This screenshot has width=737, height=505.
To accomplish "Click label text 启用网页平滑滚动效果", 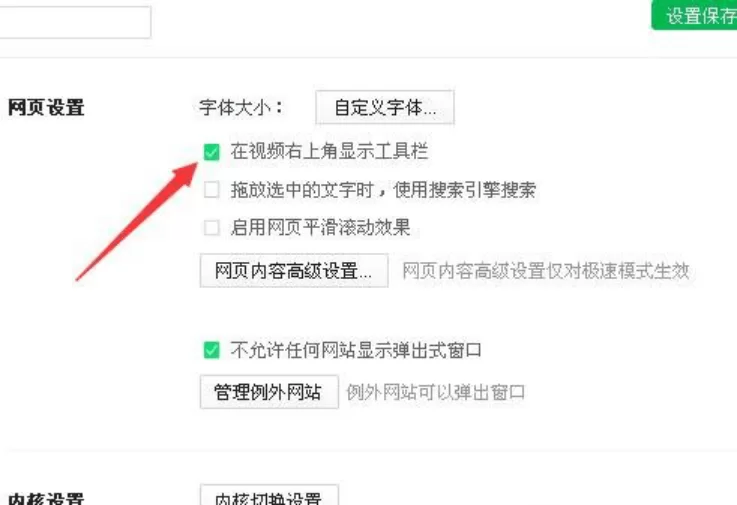I will (x=320, y=228).
